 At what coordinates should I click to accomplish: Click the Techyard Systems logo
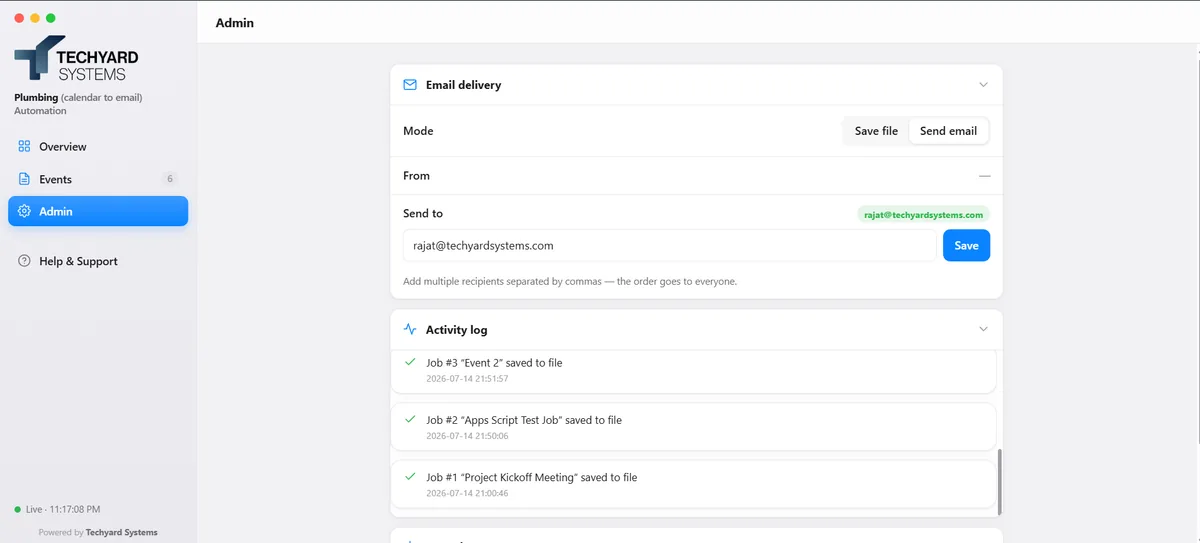point(76,58)
